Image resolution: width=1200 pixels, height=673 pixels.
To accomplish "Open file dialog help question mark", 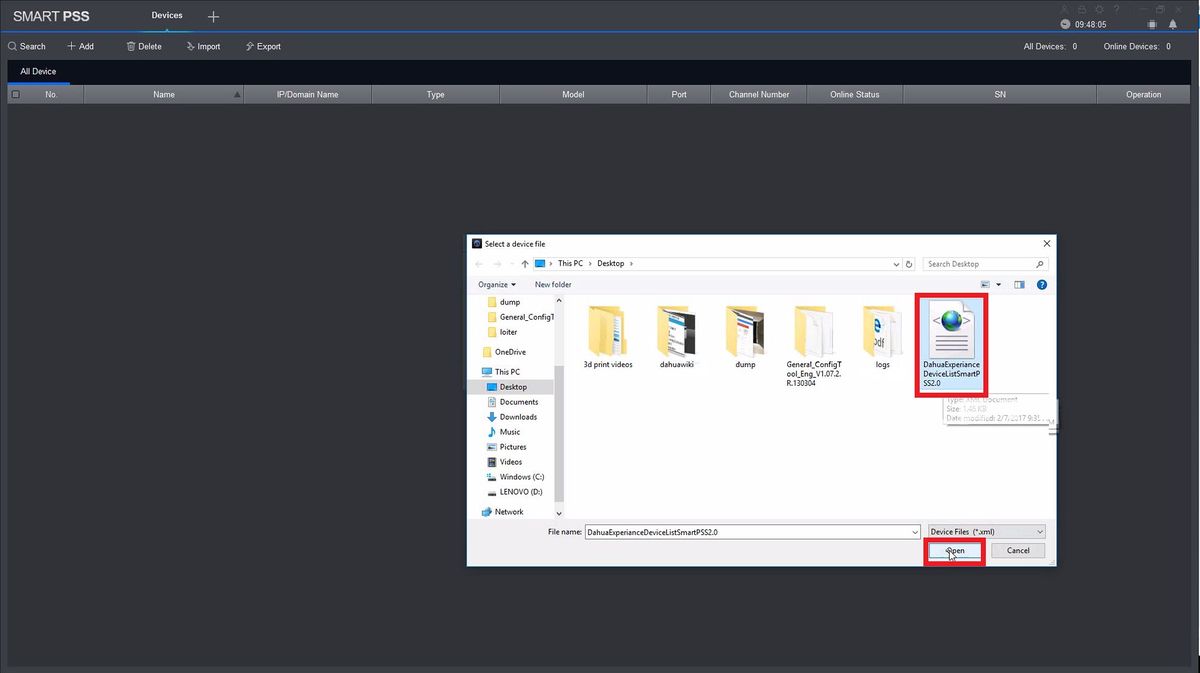I will pos(1042,285).
